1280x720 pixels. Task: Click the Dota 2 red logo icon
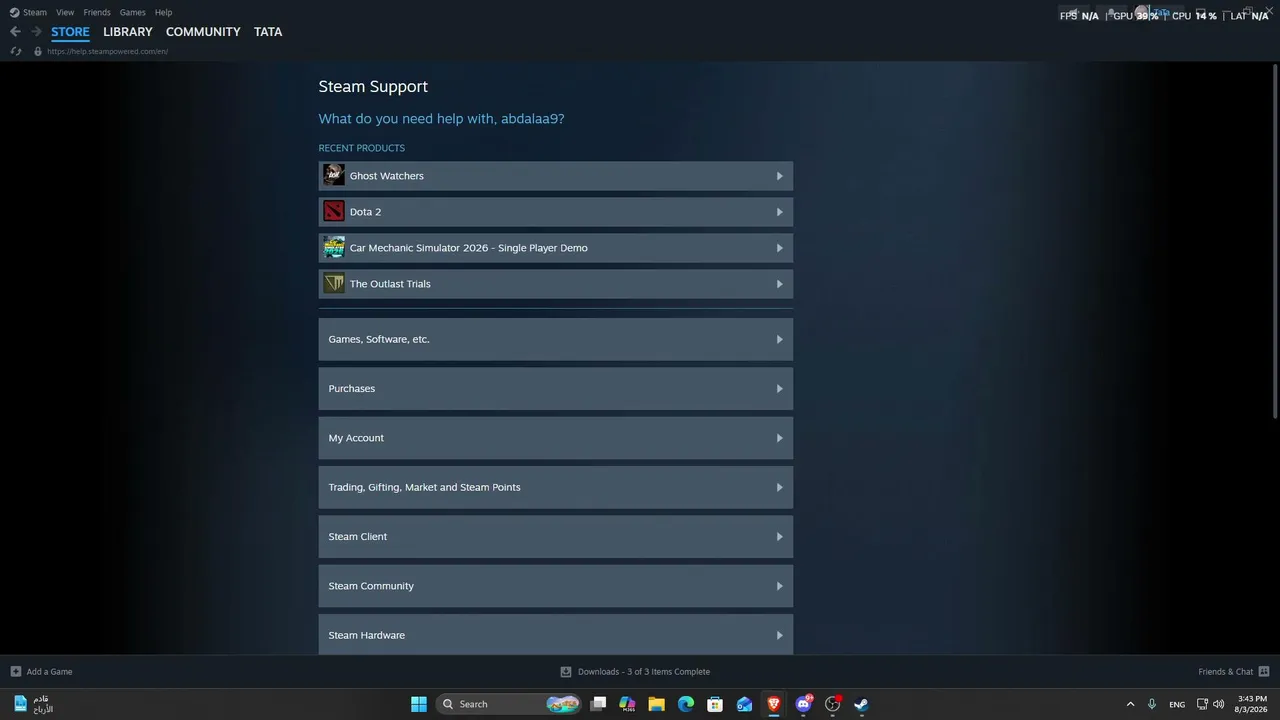[x=334, y=212]
